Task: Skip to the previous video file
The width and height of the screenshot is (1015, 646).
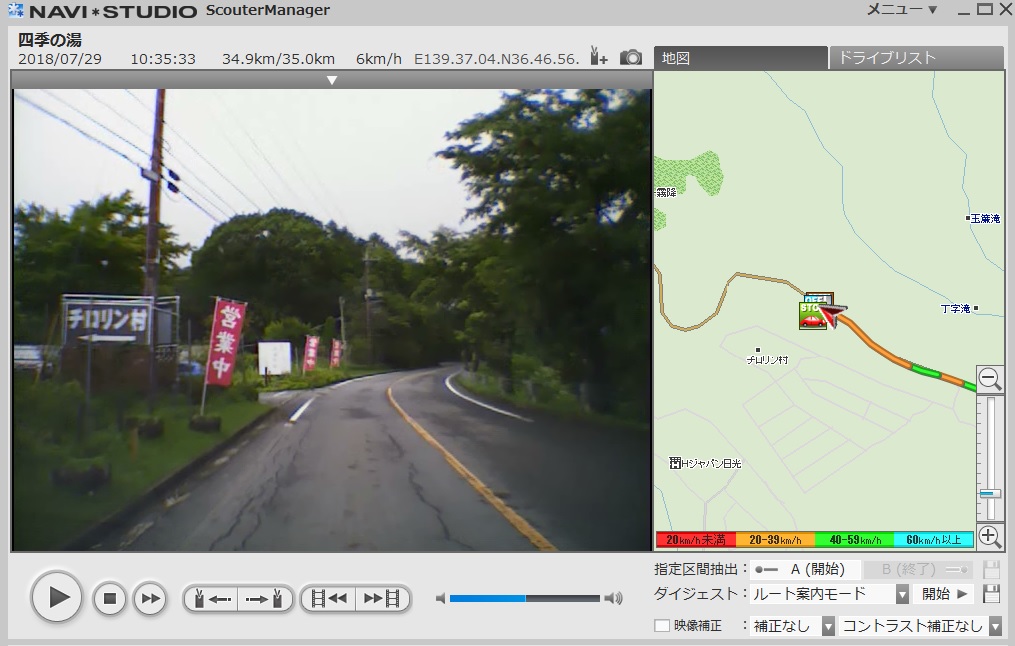Action: (329, 598)
